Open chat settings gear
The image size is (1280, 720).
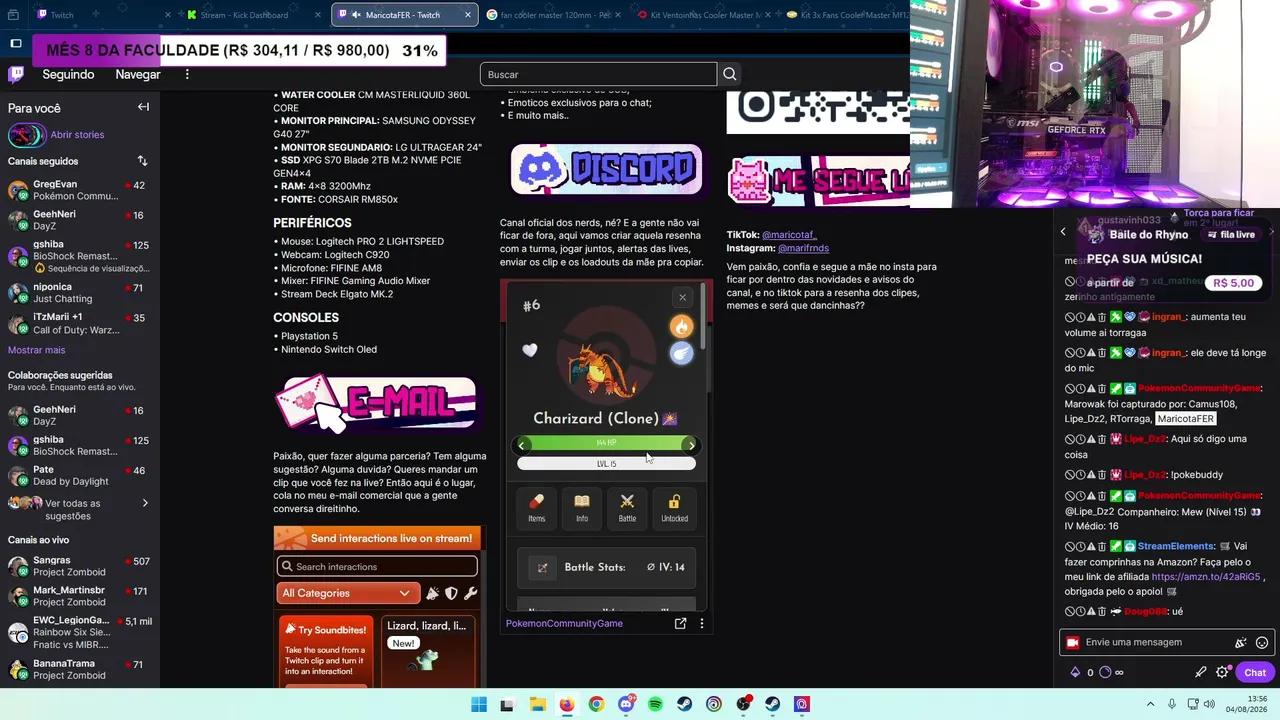1222,672
